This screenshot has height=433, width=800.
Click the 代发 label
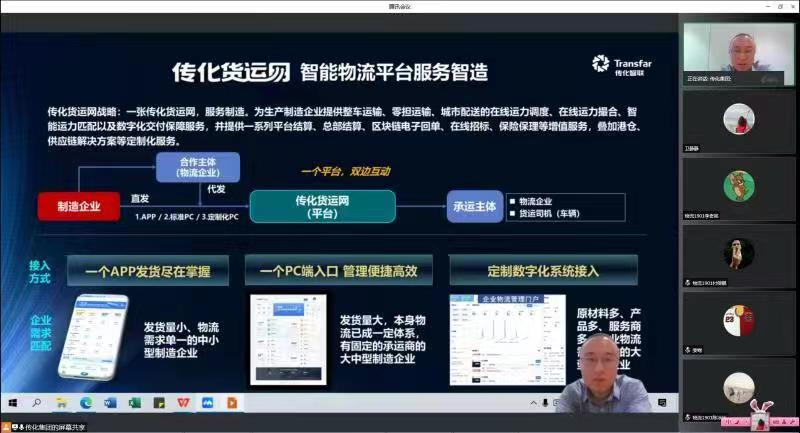click(216, 189)
